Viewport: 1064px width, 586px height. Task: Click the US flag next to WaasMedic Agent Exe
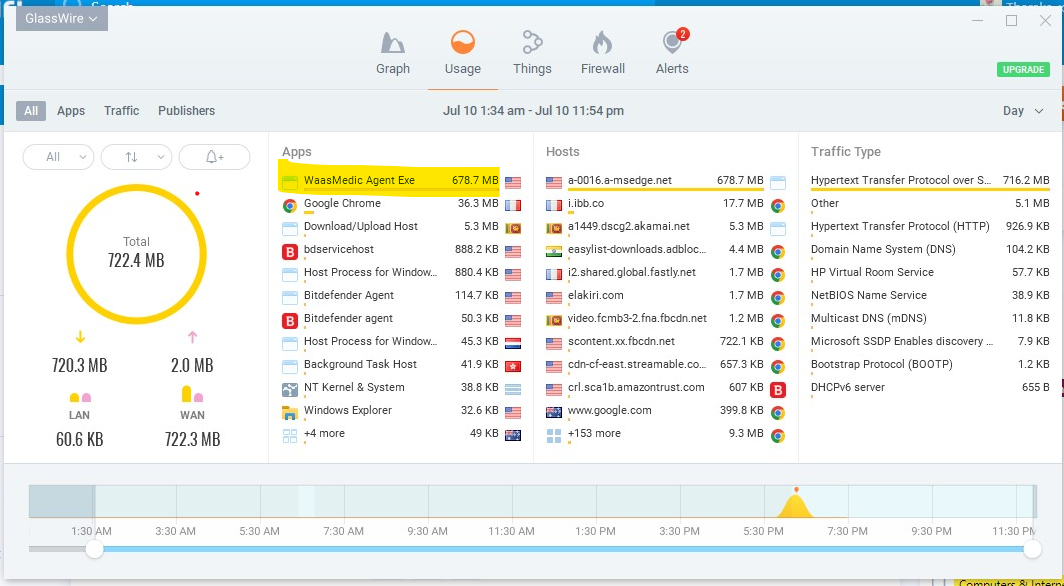pos(513,182)
